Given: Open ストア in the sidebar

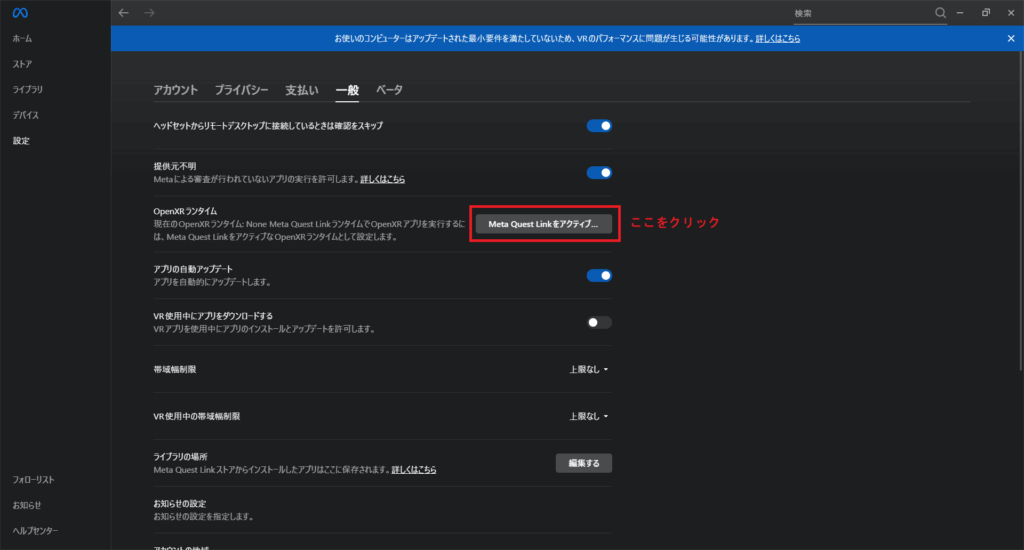Looking at the screenshot, I should (22, 64).
